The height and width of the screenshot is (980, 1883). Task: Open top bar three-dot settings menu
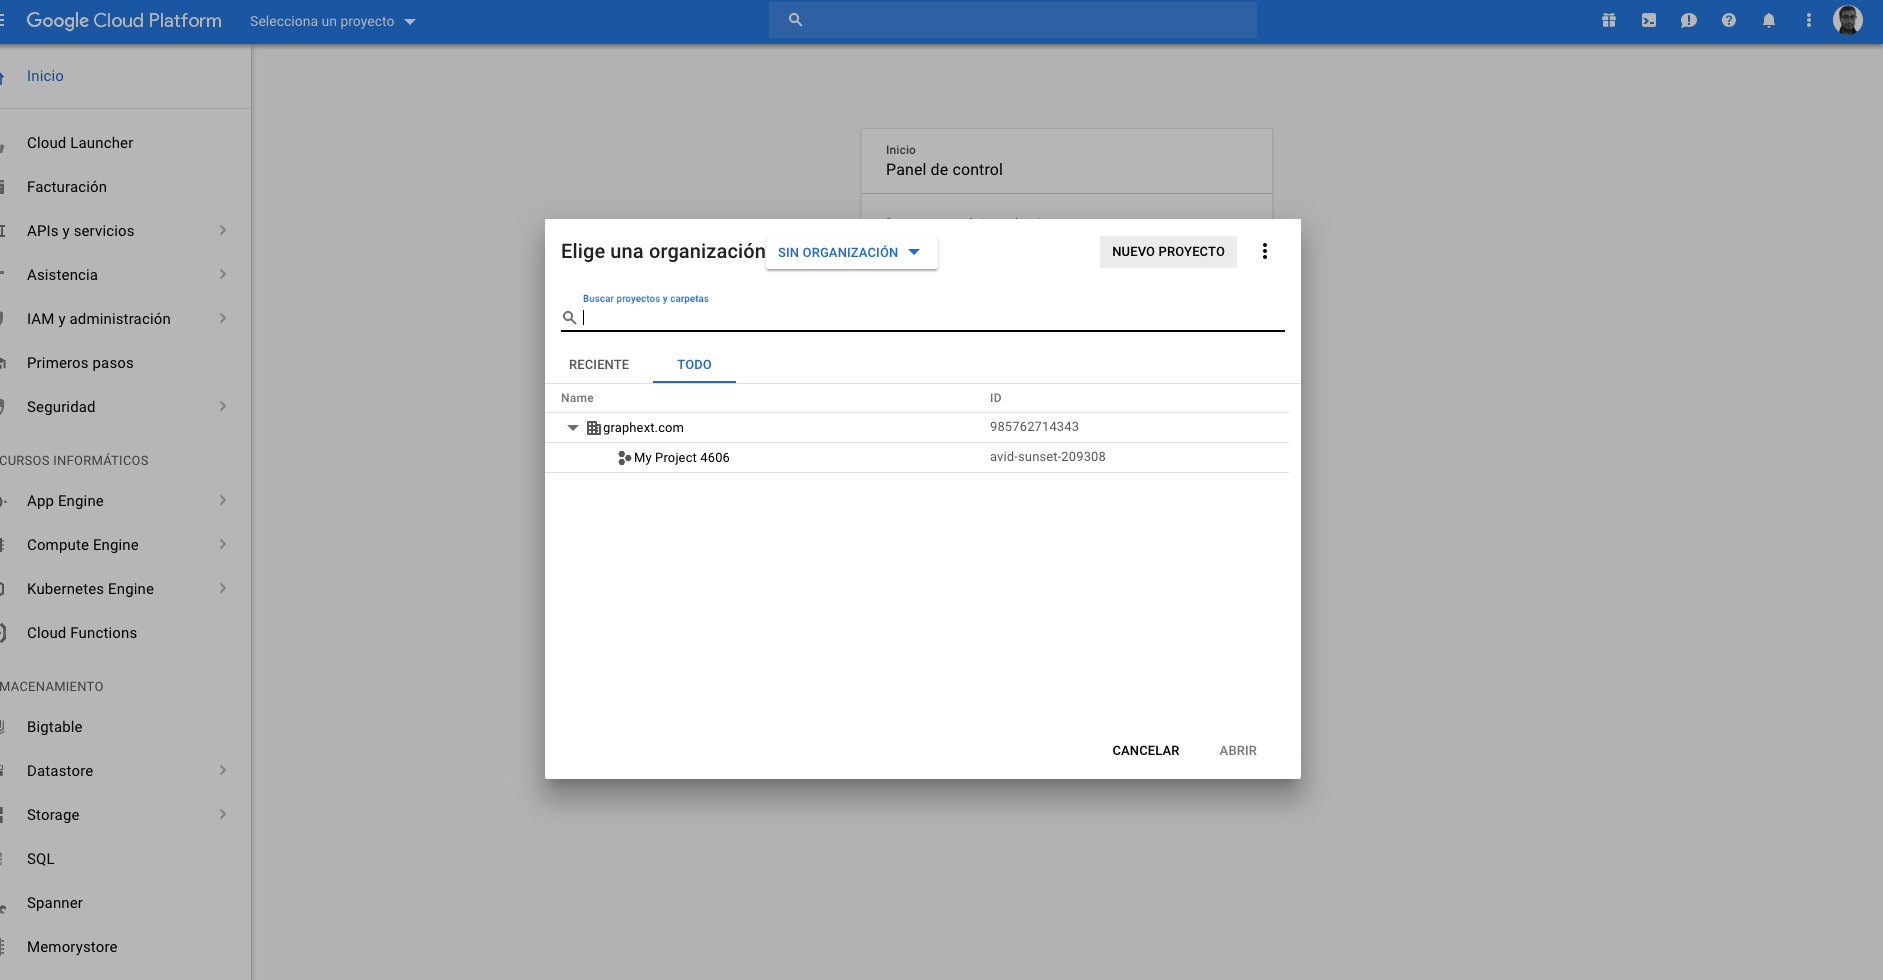[x=1809, y=20]
